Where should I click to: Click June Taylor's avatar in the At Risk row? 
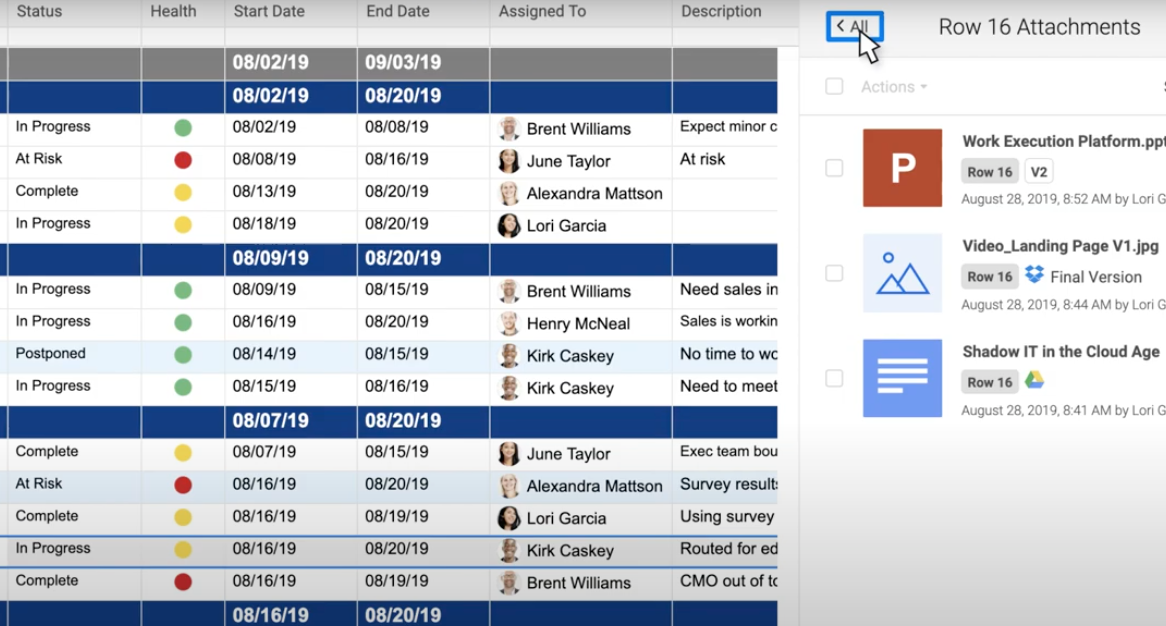coord(509,161)
